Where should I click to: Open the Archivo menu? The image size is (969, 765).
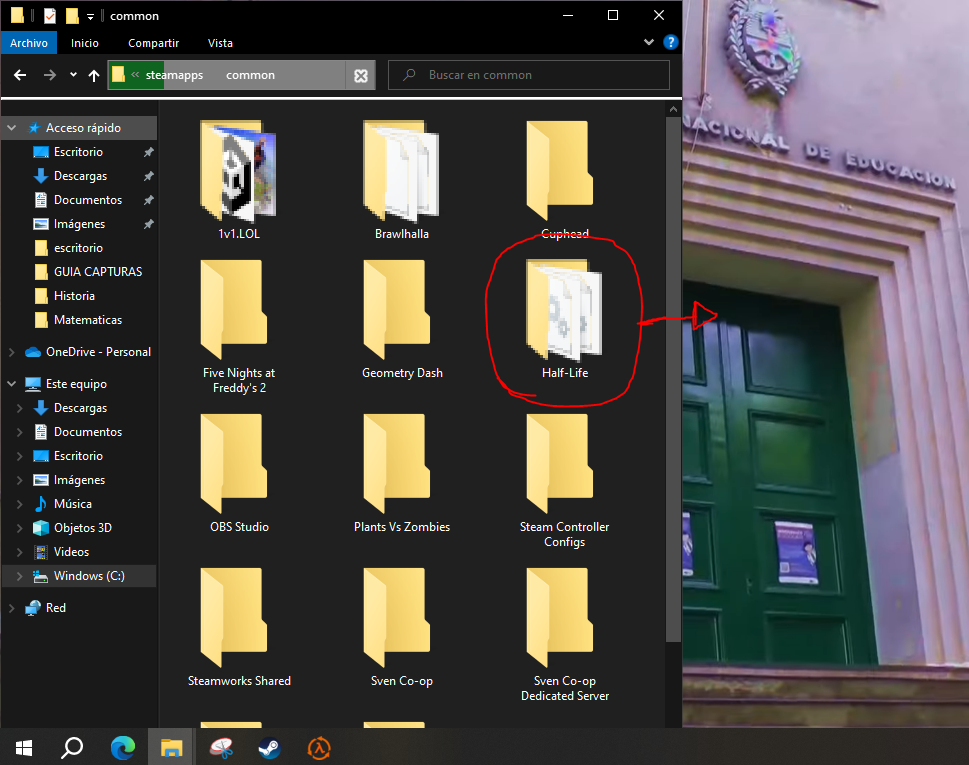click(28, 43)
